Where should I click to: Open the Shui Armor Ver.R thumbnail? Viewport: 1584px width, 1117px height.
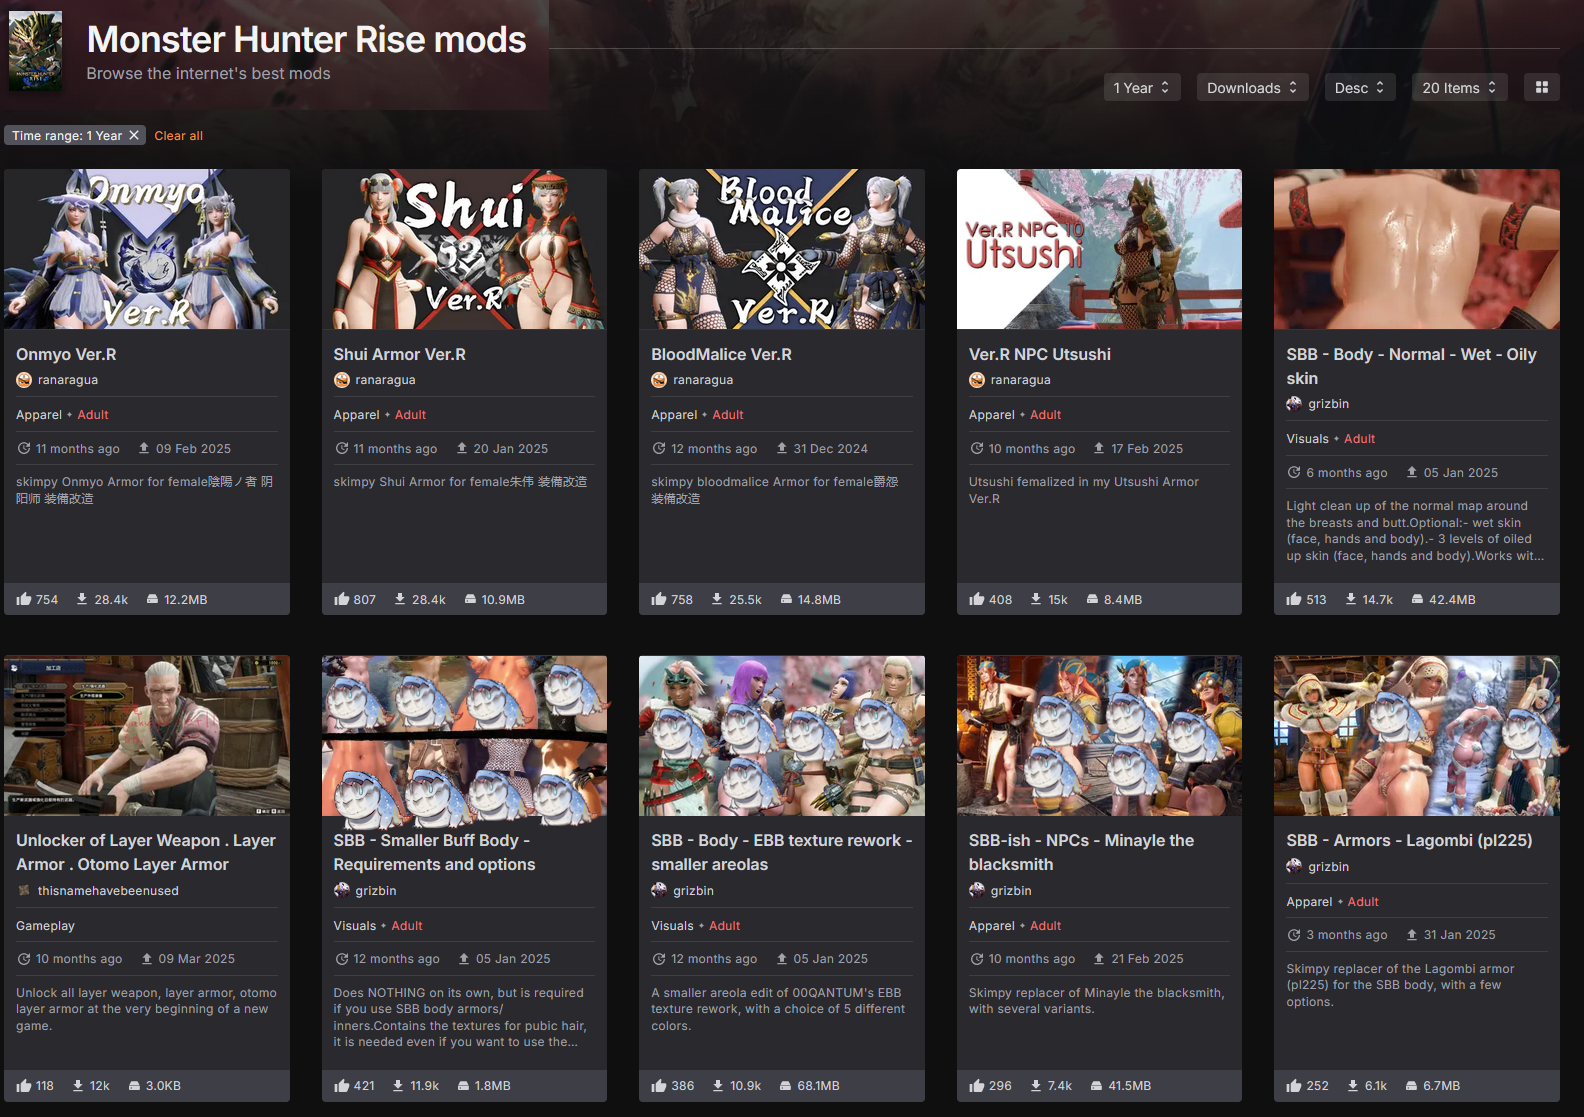[x=464, y=249]
